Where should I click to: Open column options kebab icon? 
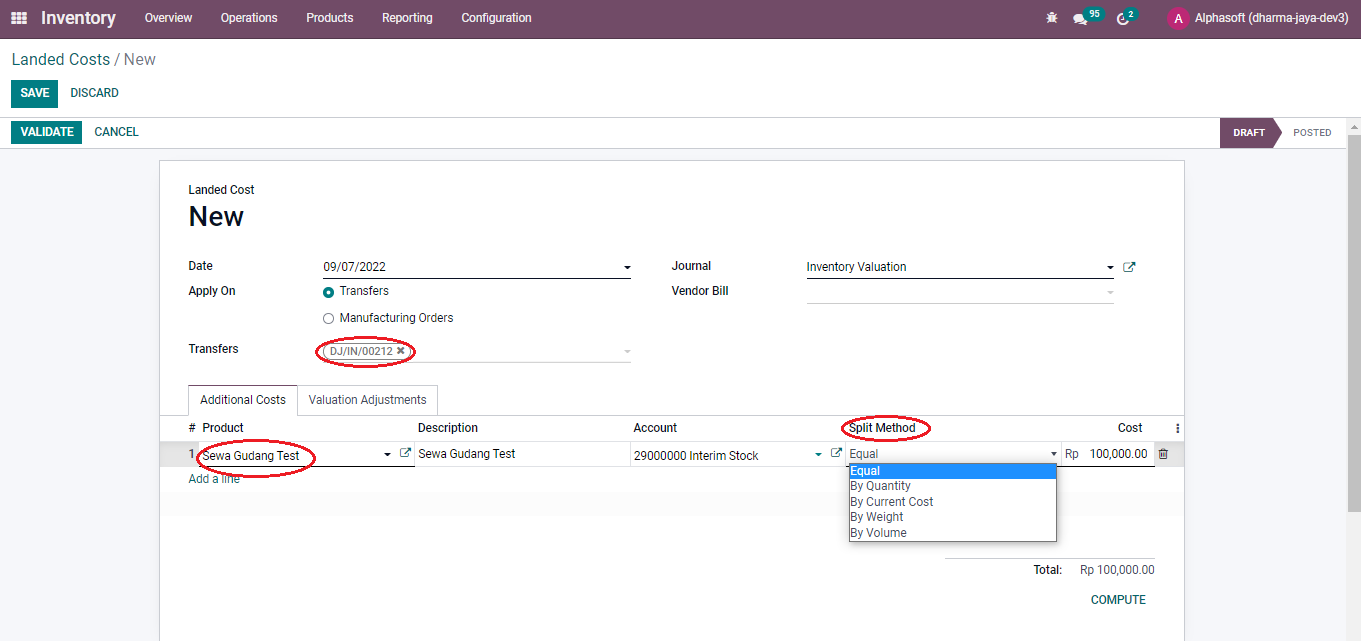(x=1177, y=428)
